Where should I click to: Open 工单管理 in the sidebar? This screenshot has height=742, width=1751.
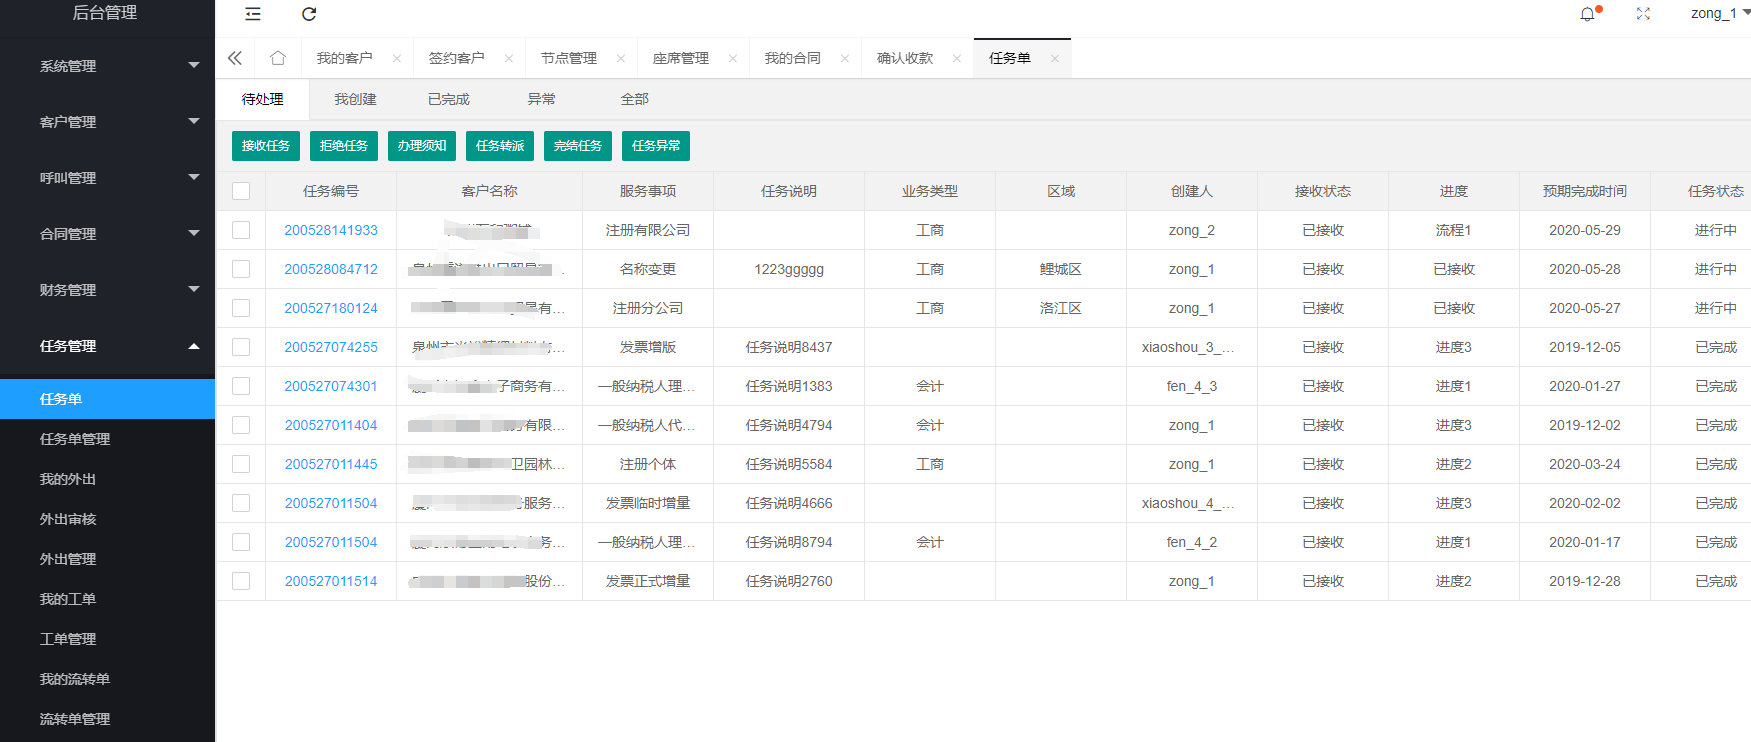[107, 639]
